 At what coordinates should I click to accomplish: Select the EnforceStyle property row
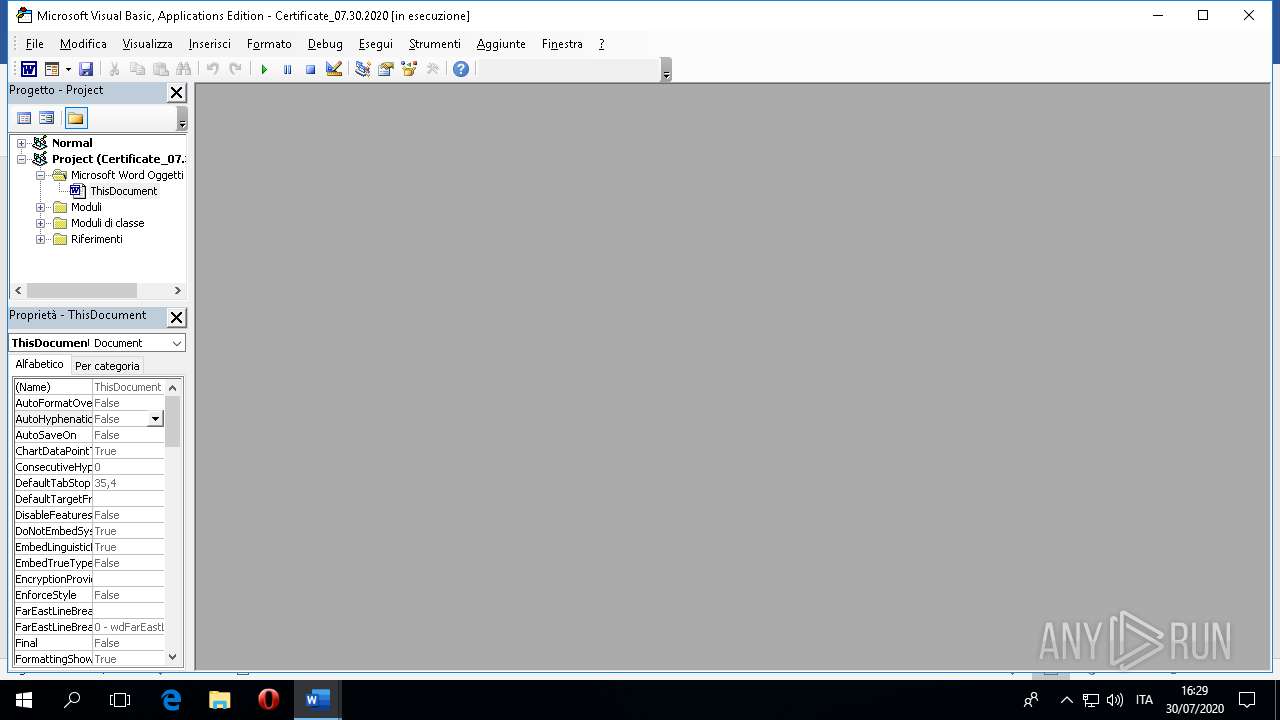(89, 595)
